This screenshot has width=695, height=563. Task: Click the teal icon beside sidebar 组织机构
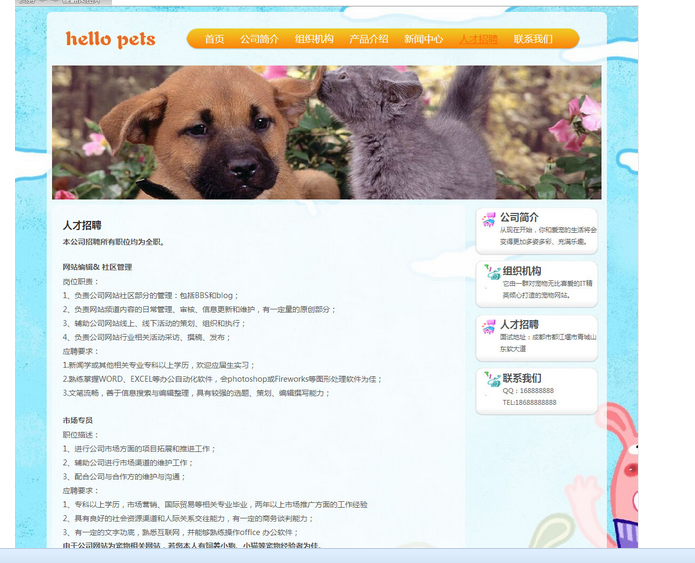491,273
